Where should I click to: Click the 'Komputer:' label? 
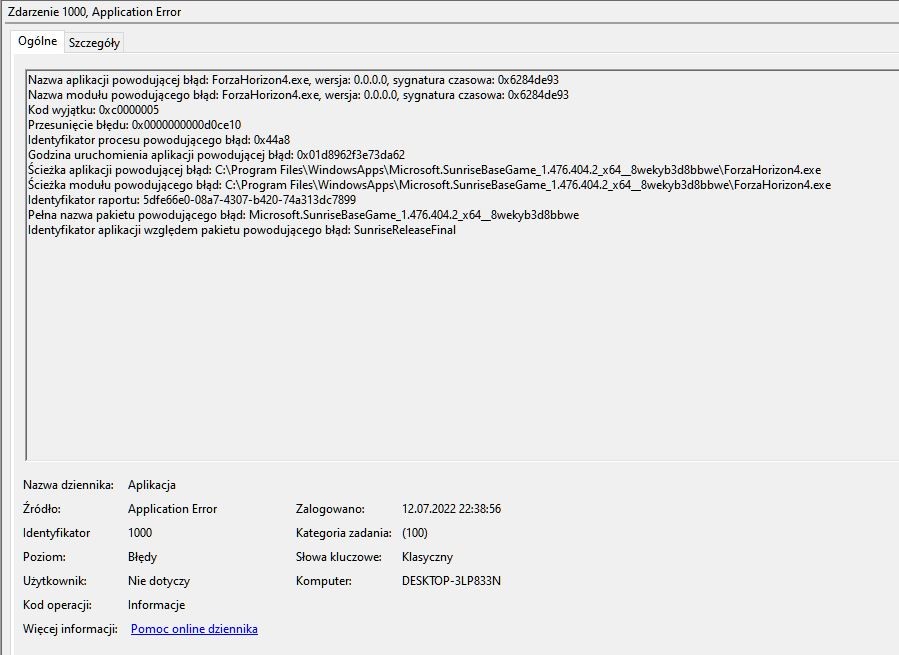click(x=323, y=581)
